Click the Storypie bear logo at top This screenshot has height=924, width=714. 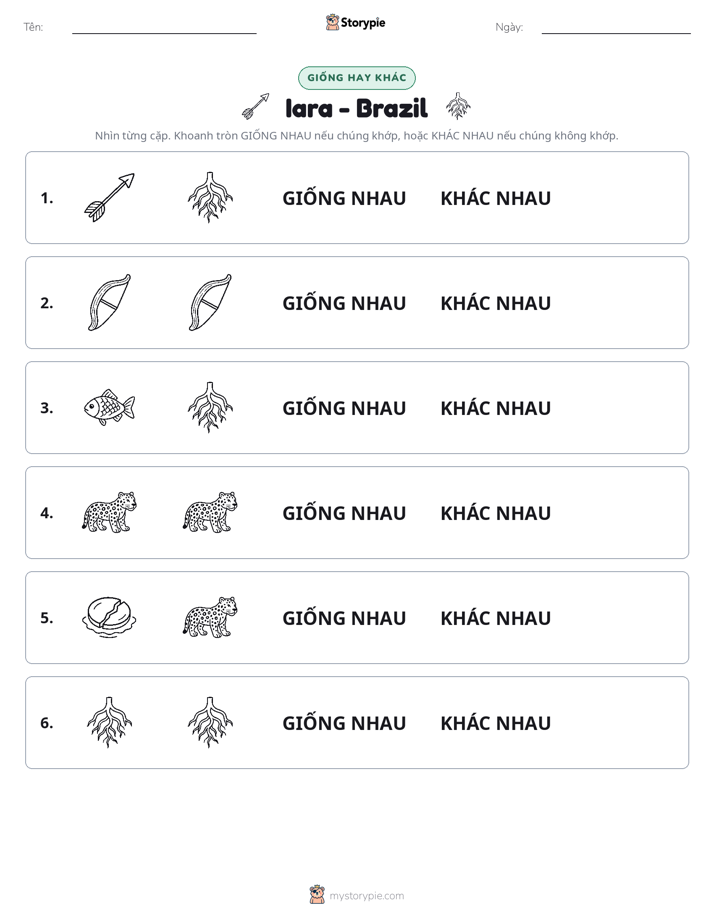[332, 22]
